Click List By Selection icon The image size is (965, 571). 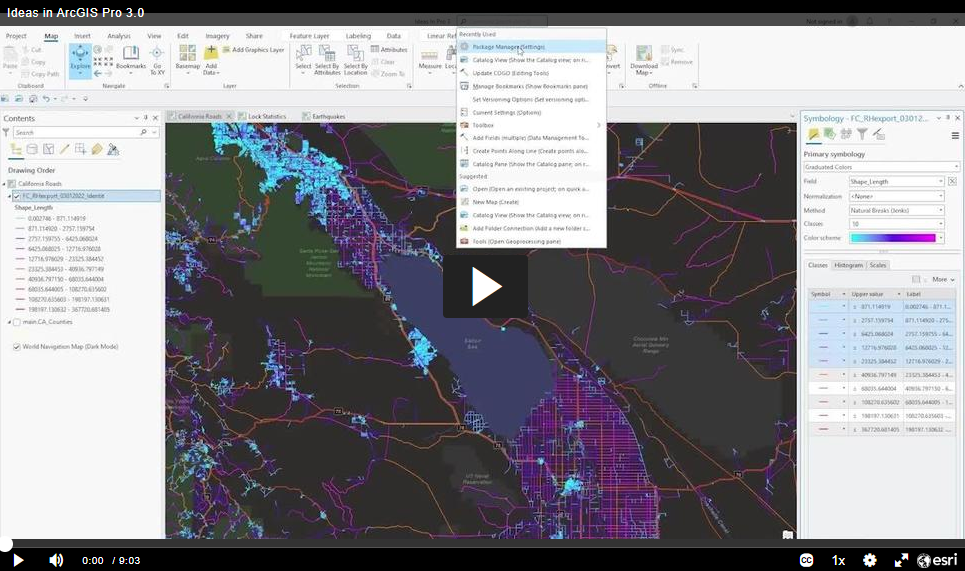tap(49, 150)
